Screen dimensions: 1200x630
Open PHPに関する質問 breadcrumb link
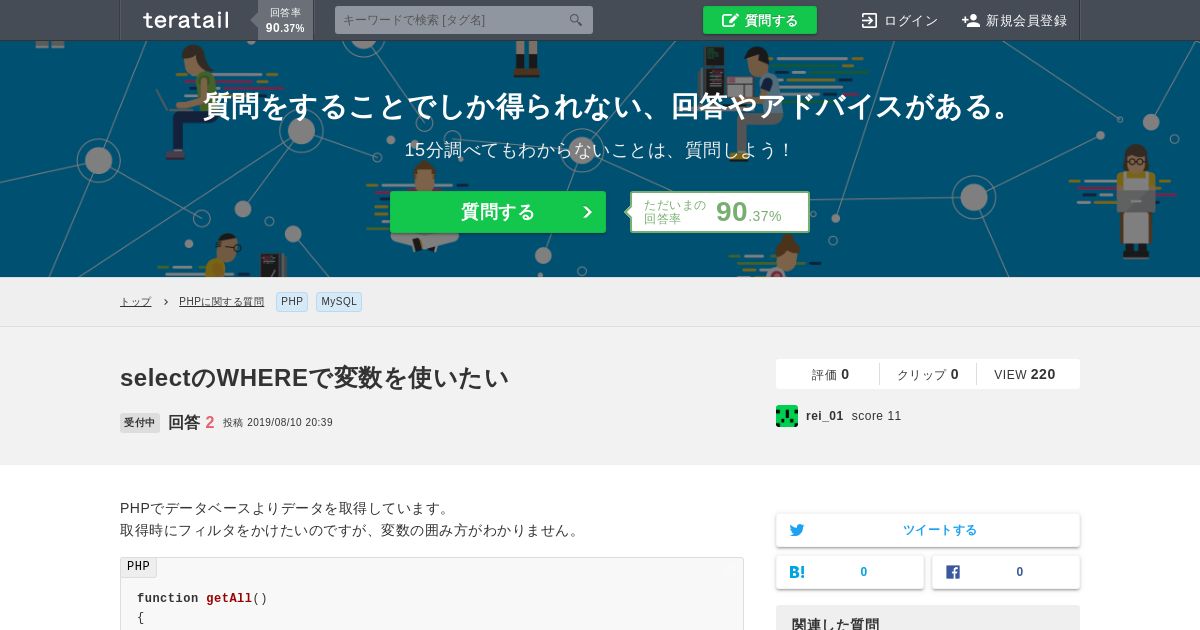pyautogui.click(x=222, y=302)
